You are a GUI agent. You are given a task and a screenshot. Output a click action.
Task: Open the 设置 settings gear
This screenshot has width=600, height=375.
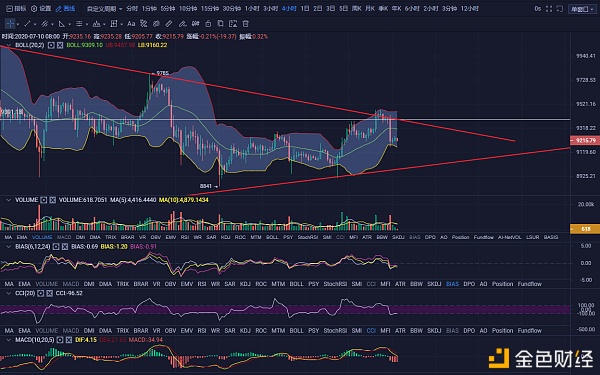41,8
